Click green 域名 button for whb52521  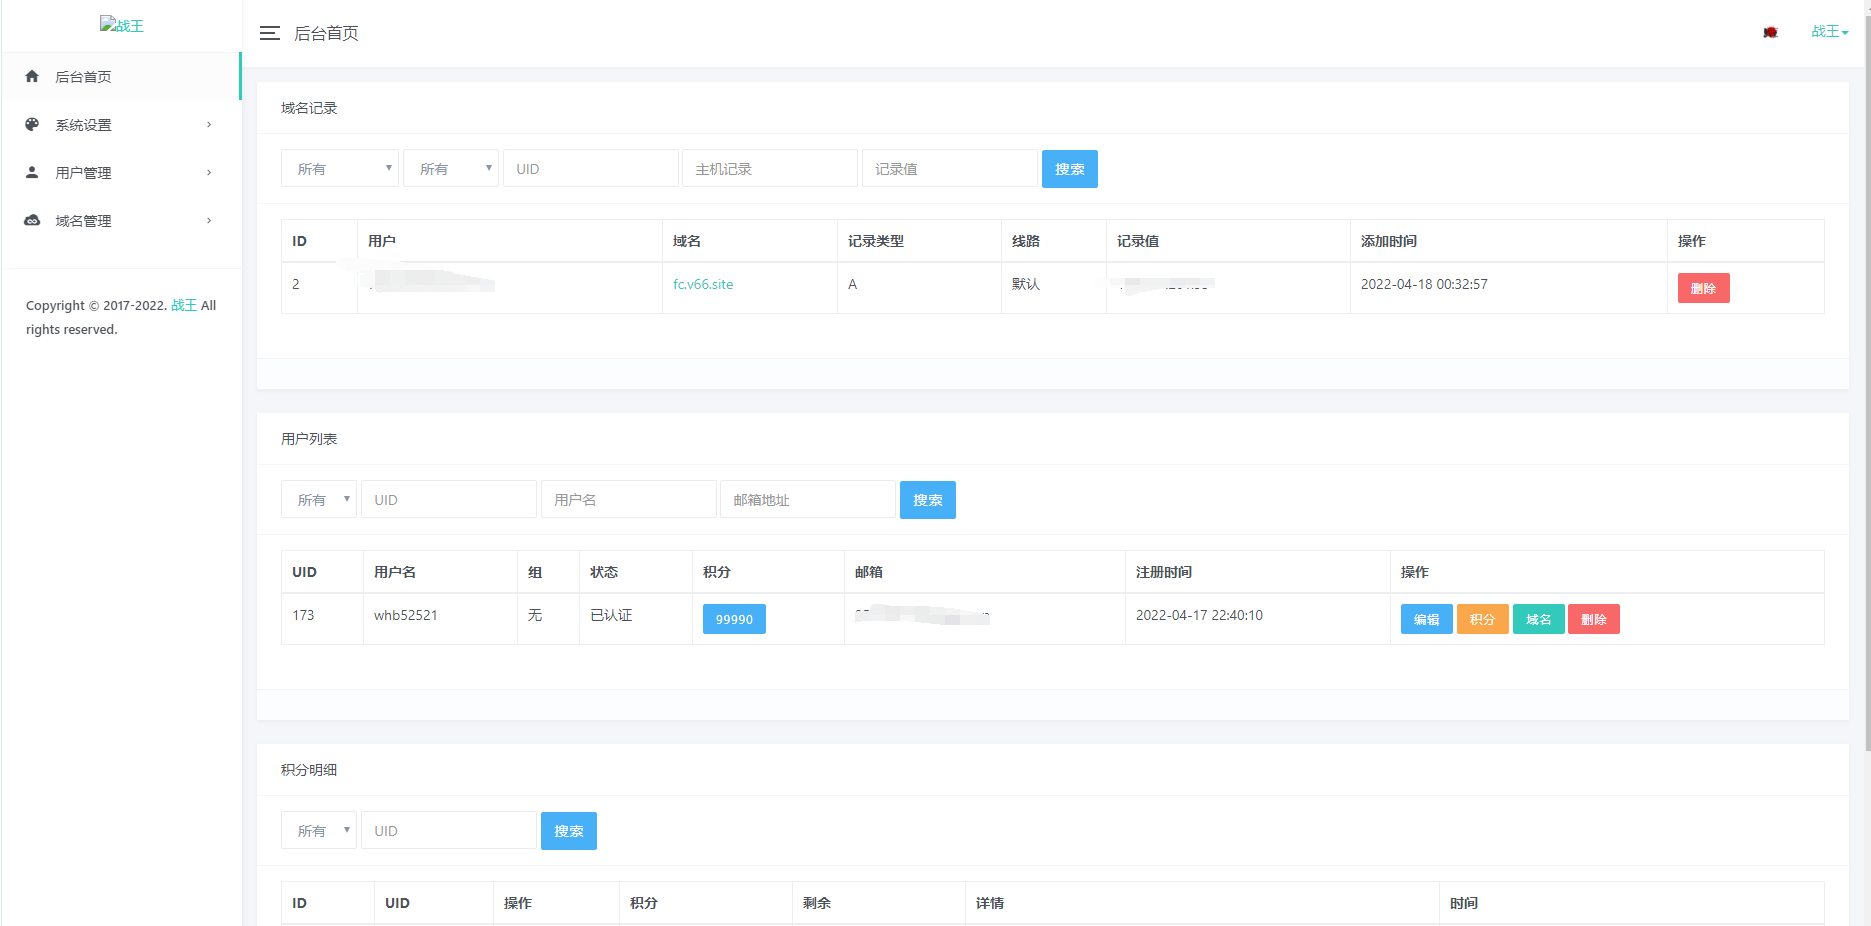coord(1539,619)
